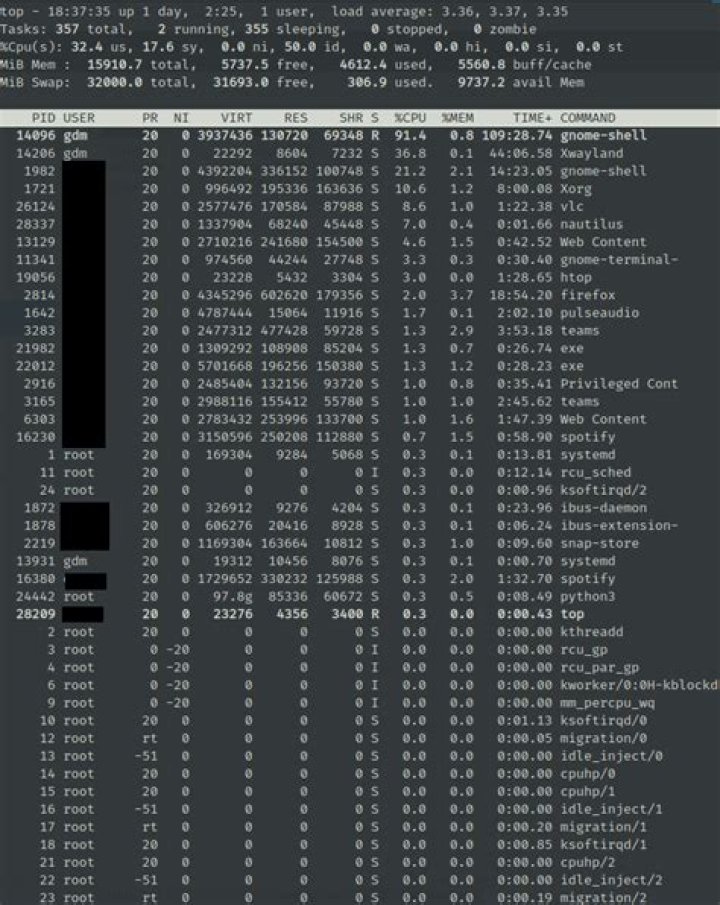Click the migration/0 command
The height and width of the screenshot is (905, 720).
[603, 739]
